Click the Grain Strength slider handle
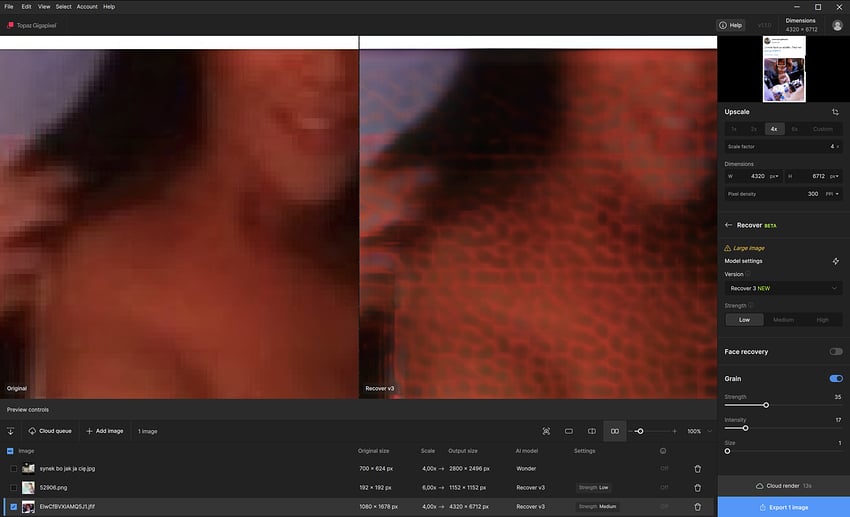 click(766, 405)
